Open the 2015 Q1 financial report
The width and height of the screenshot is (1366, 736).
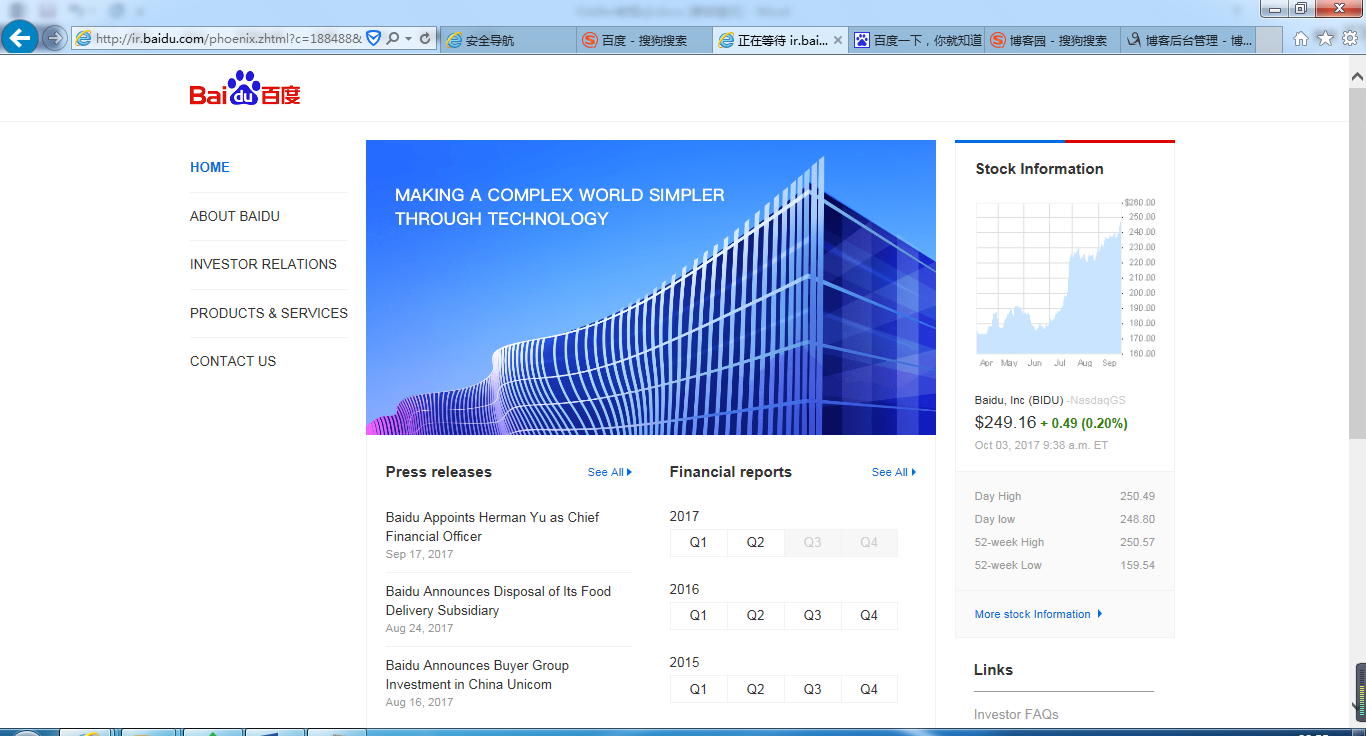[x=698, y=689]
